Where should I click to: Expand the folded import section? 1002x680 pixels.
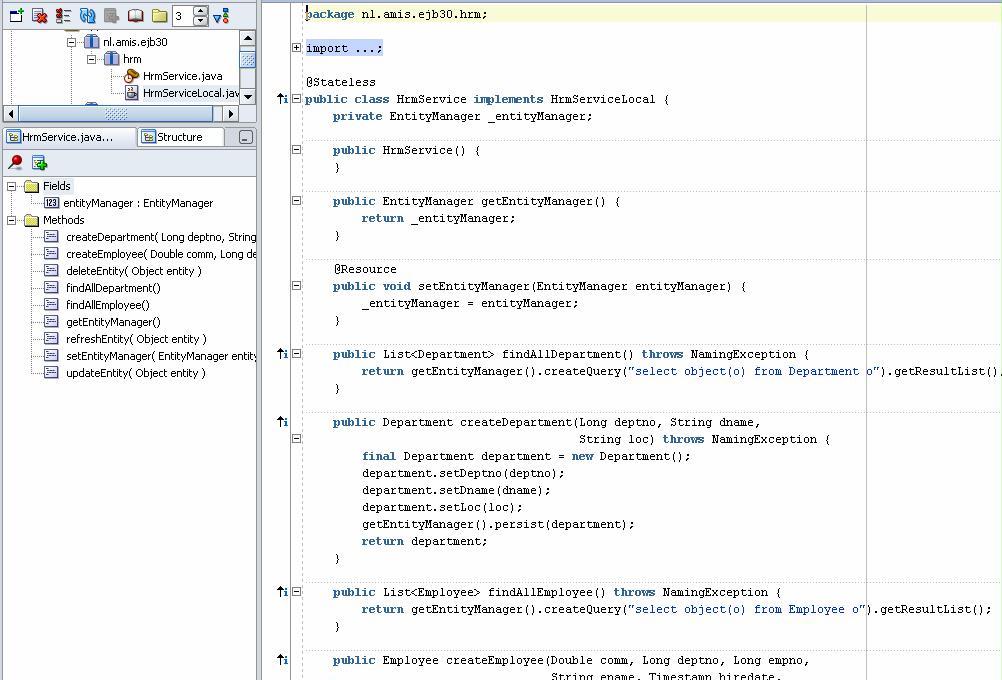click(x=296, y=48)
